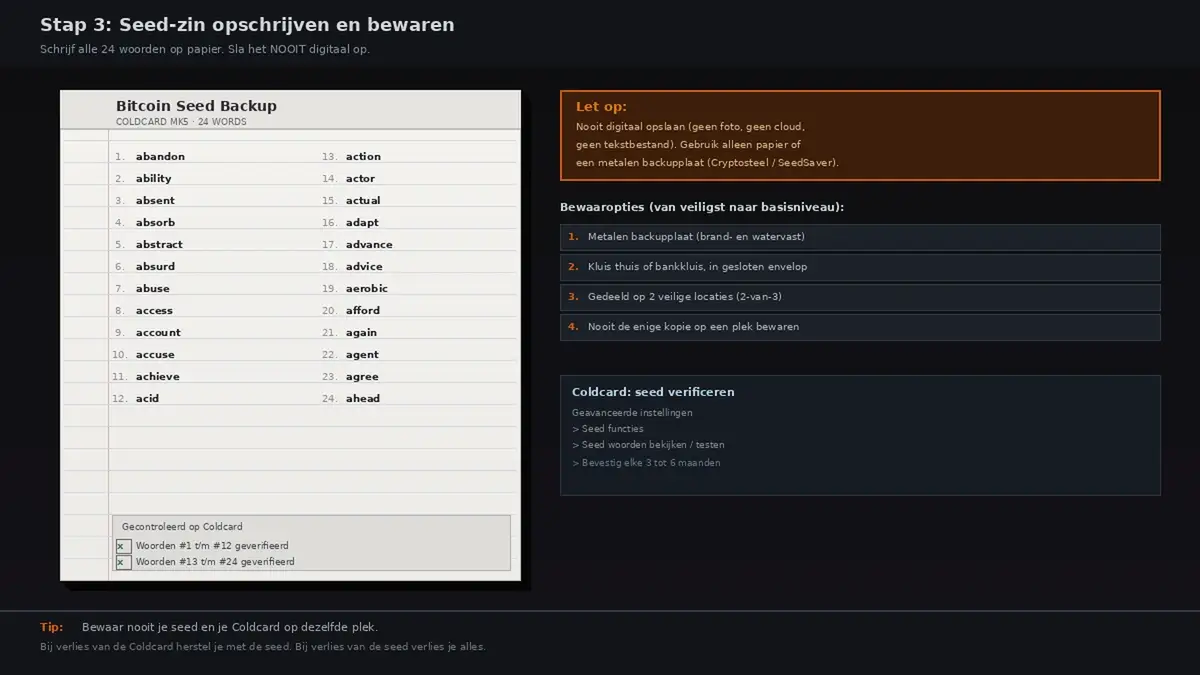Click the Geavanceerde instellingen menu line
The height and width of the screenshot is (675, 1200).
point(632,413)
